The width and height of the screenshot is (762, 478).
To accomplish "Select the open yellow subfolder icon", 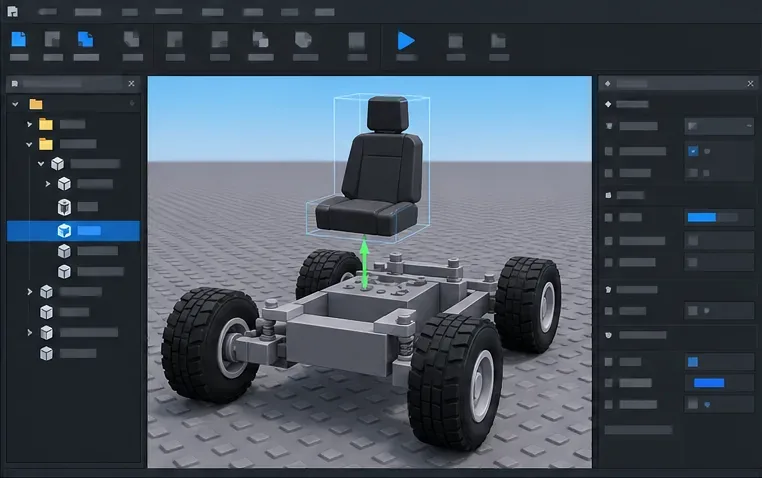I will click(46, 144).
